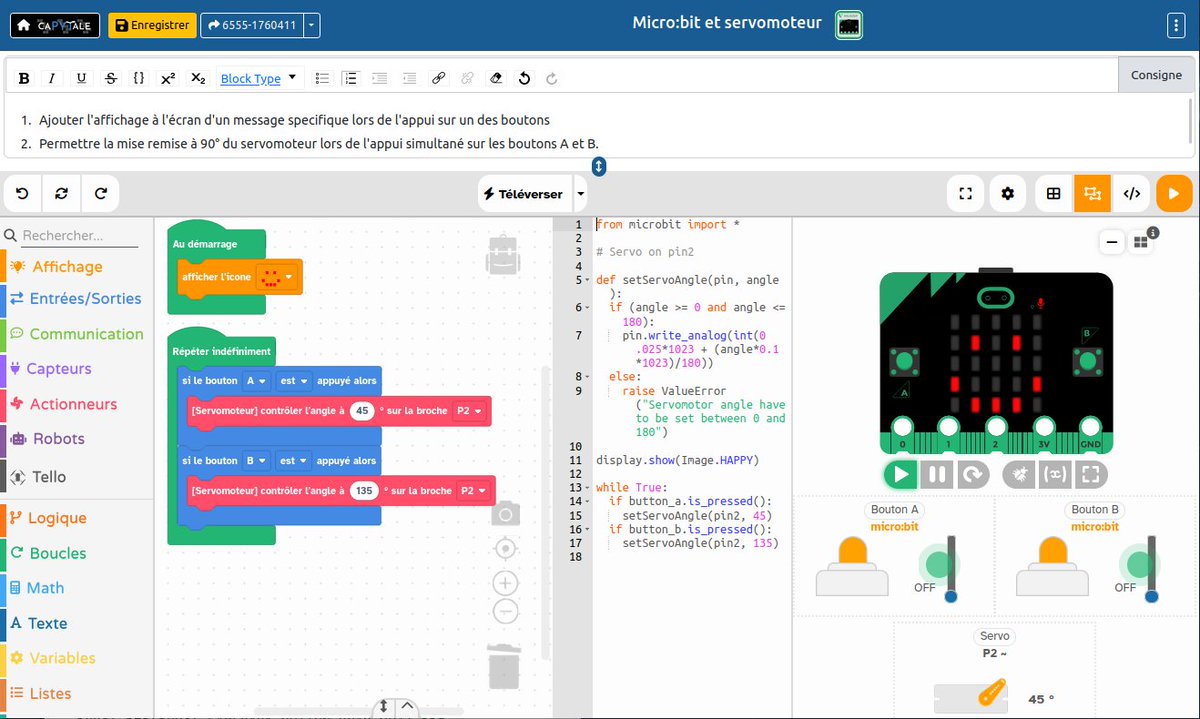Open P2 pin dropdown in 45° servo block
The height and width of the screenshot is (719, 1200).
[469, 411]
